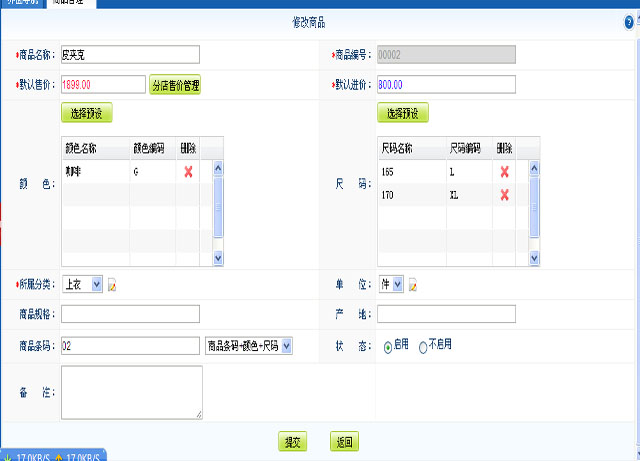Open the help icon at top right
Image resolution: width=640 pixels, height=461 pixels.
tap(629, 22)
